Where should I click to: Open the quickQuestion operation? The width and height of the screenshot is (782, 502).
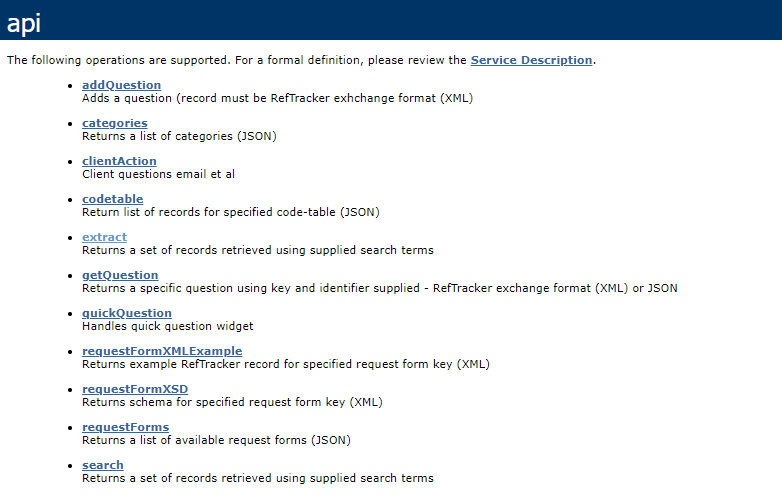[127, 313]
